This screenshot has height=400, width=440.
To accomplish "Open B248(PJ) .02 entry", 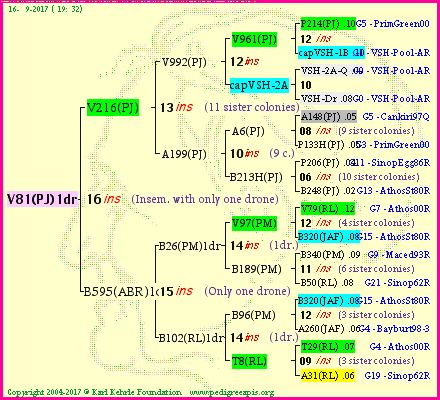I will 328,191.
